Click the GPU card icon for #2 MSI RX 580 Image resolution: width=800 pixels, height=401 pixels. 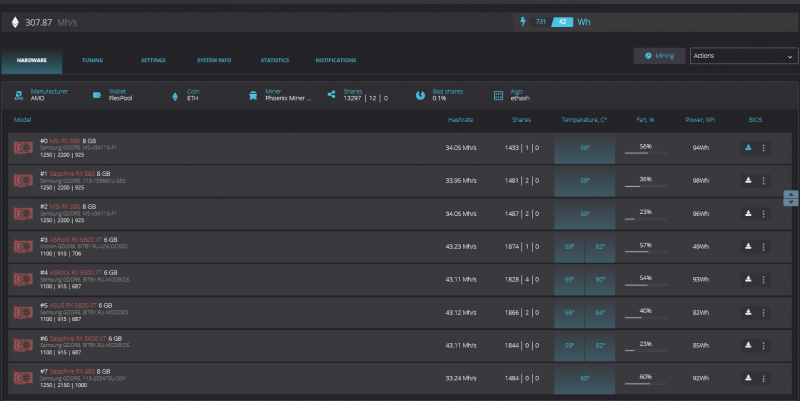[x=23, y=214]
